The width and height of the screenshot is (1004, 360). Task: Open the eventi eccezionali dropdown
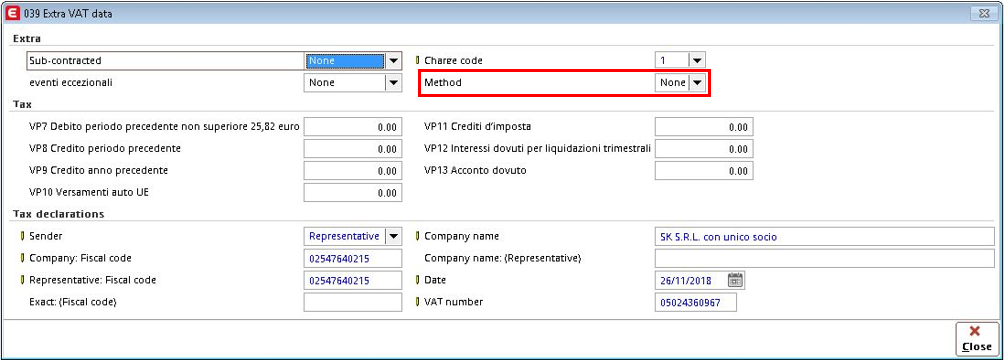click(393, 83)
